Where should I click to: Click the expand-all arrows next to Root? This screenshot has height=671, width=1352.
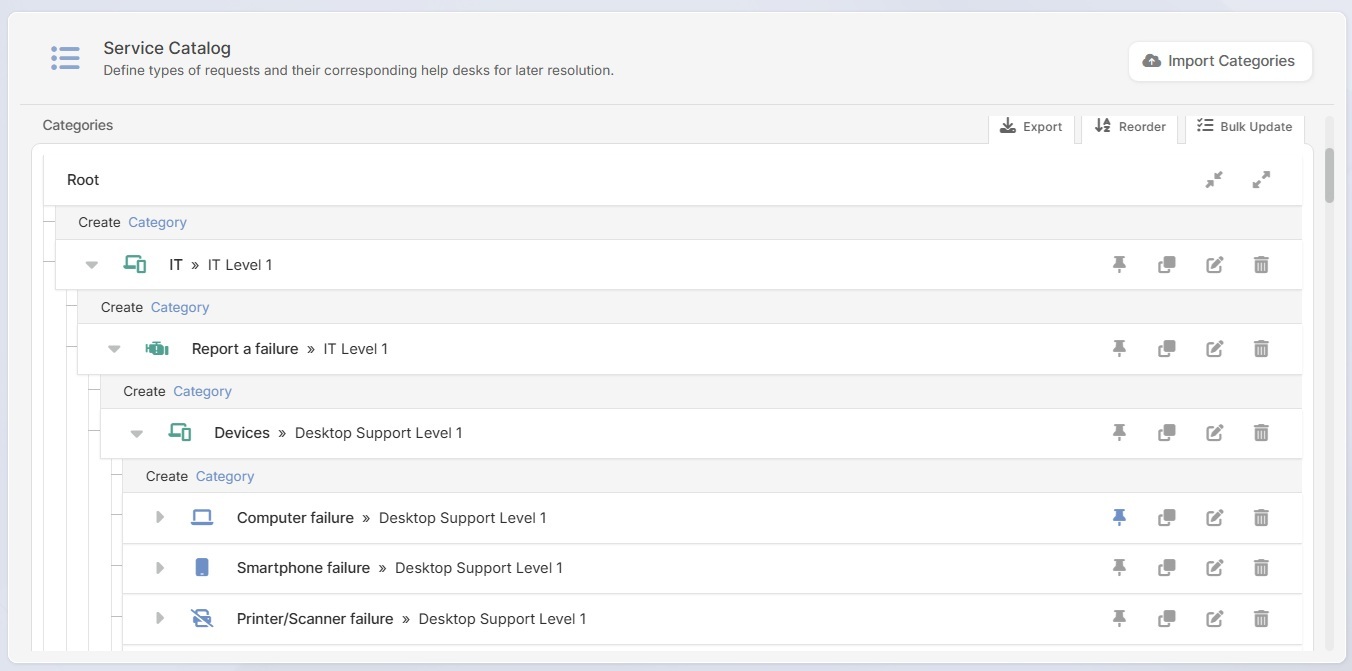tap(1261, 180)
